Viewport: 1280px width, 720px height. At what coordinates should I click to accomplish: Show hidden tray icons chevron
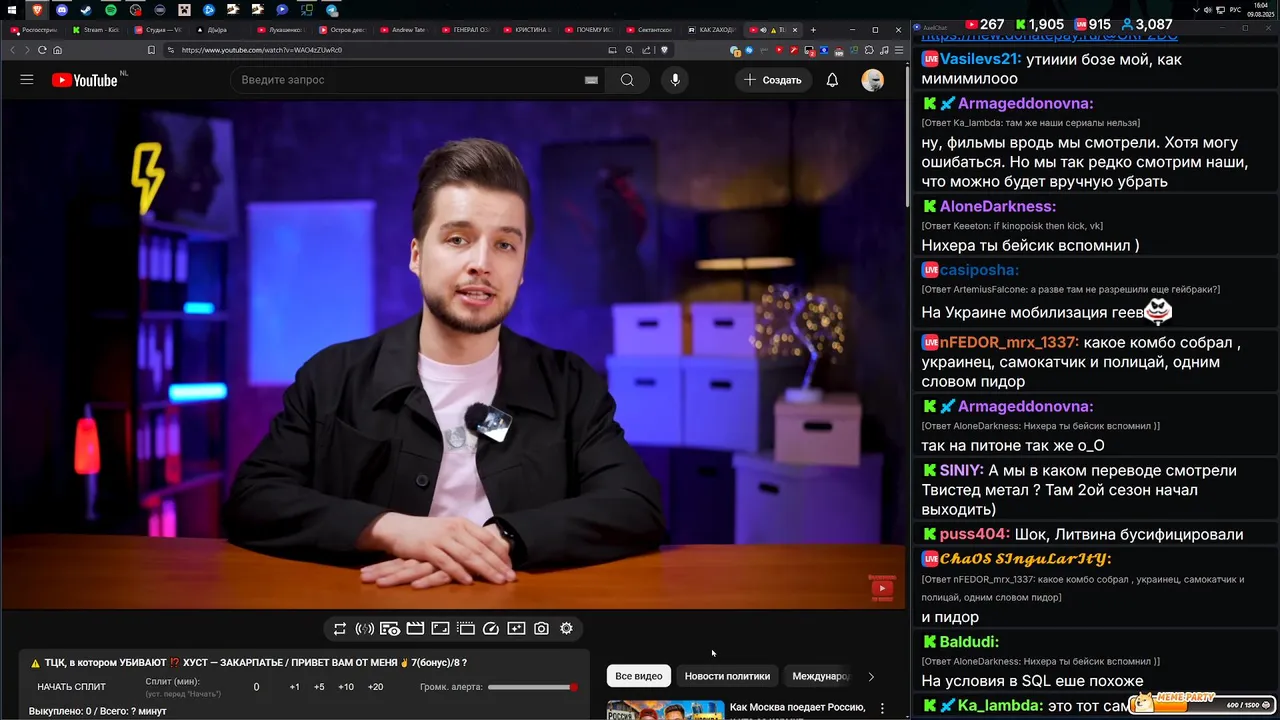pos(1197,10)
